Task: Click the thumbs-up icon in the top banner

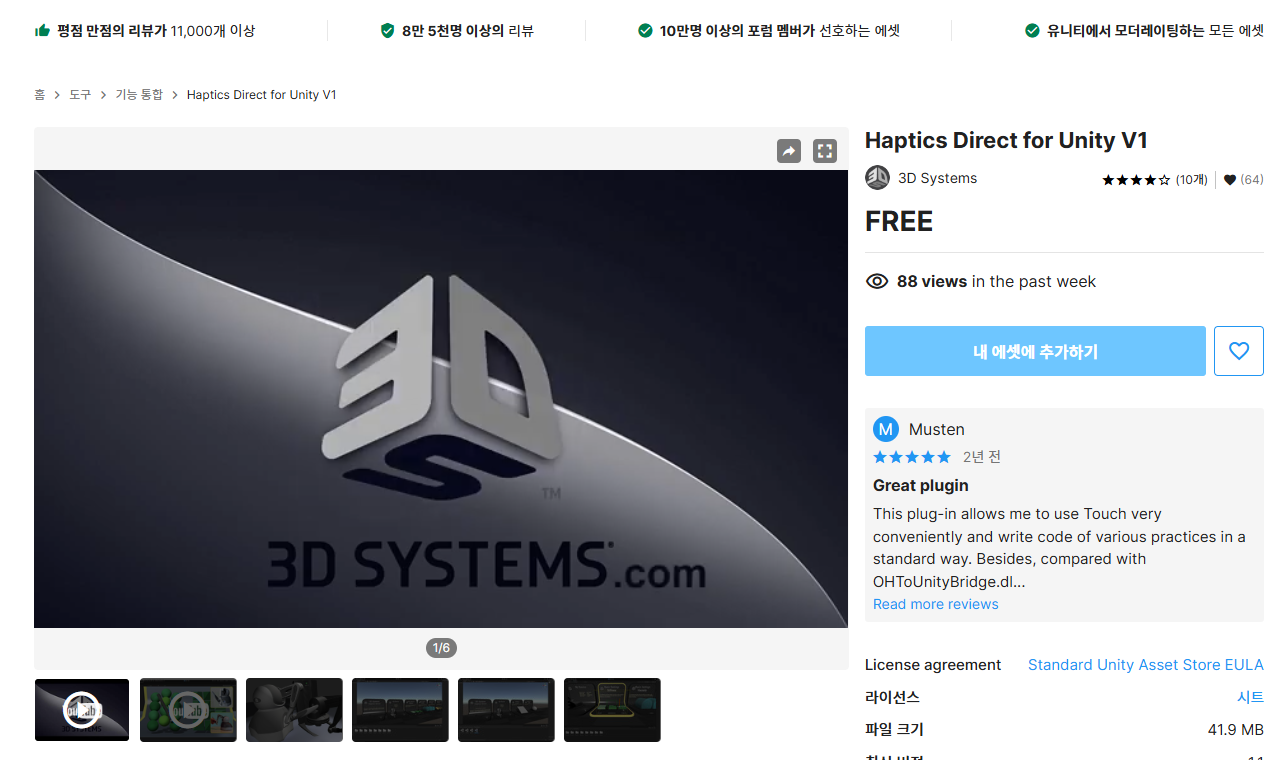Action: (42, 30)
